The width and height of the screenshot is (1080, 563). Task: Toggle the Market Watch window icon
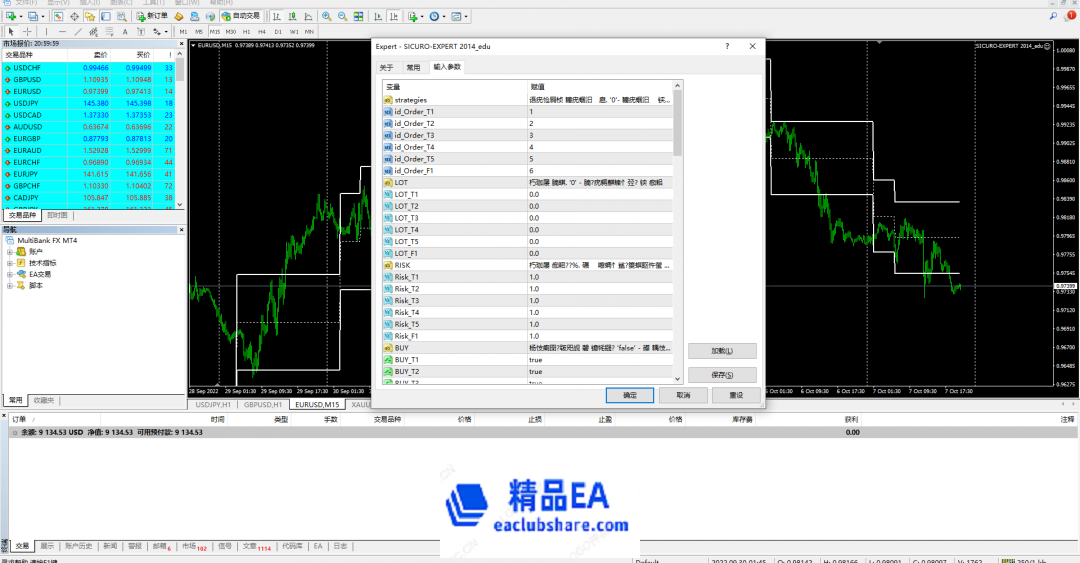click(58, 16)
